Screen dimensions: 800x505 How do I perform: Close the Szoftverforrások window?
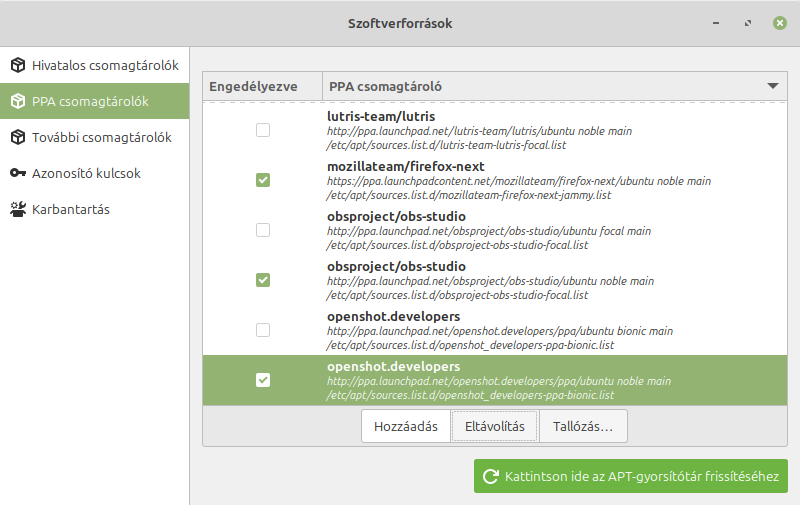[780, 23]
